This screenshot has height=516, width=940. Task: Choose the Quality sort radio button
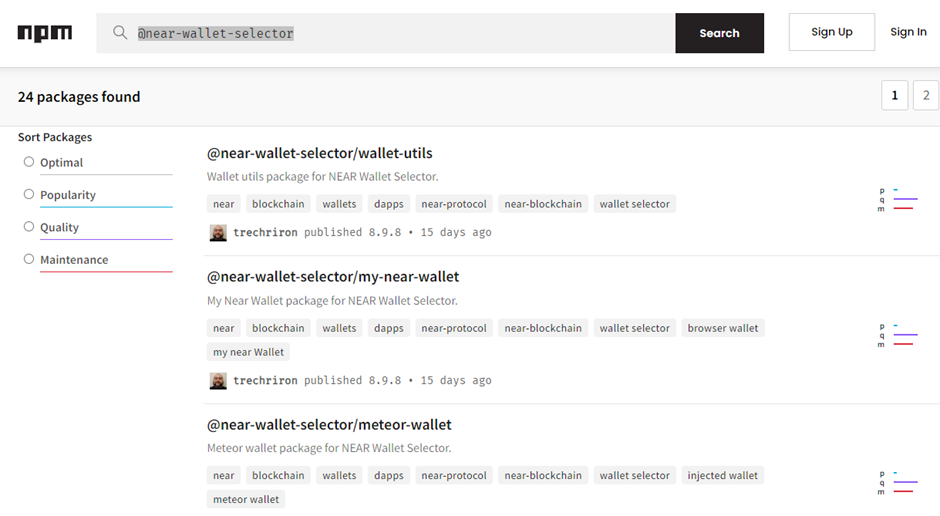(29, 227)
